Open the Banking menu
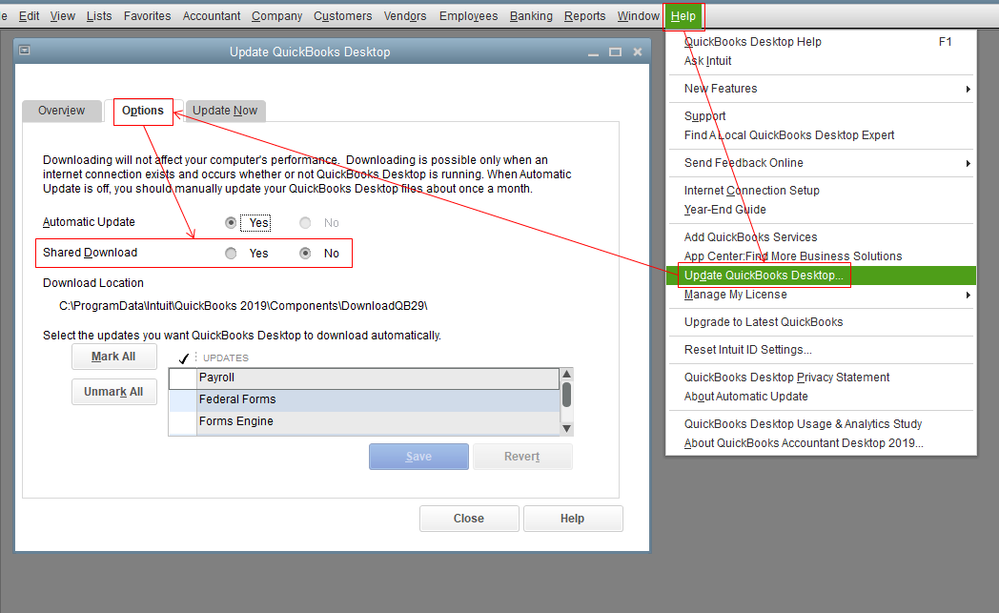999x613 pixels. [x=531, y=16]
